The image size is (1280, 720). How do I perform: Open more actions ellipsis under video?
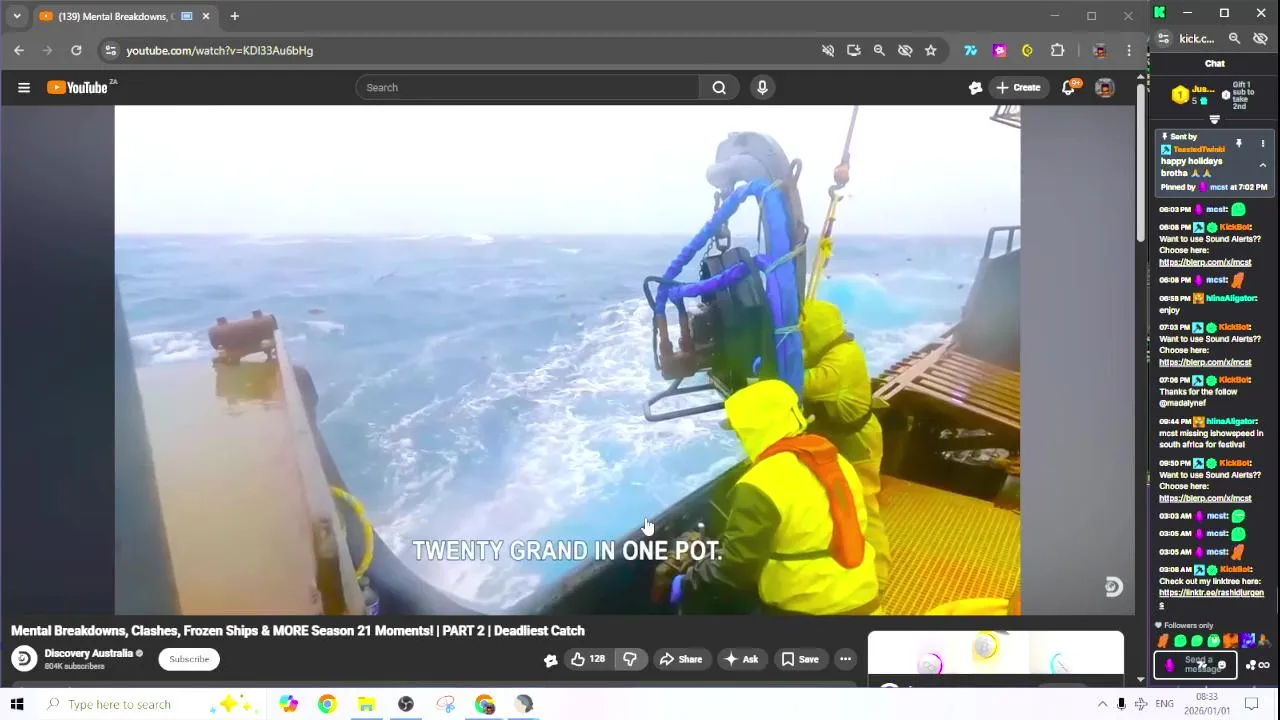pyautogui.click(x=845, y=659)
